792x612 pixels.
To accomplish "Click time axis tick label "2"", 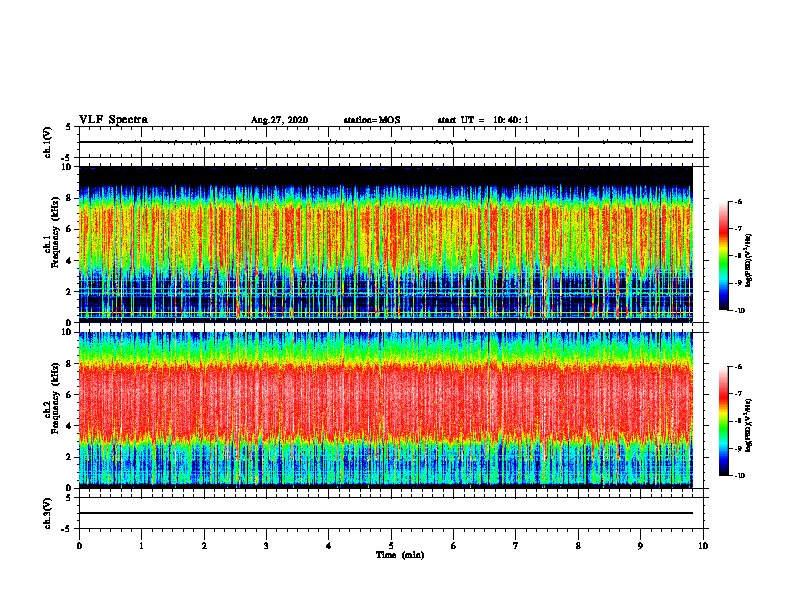I will point(204,546).
